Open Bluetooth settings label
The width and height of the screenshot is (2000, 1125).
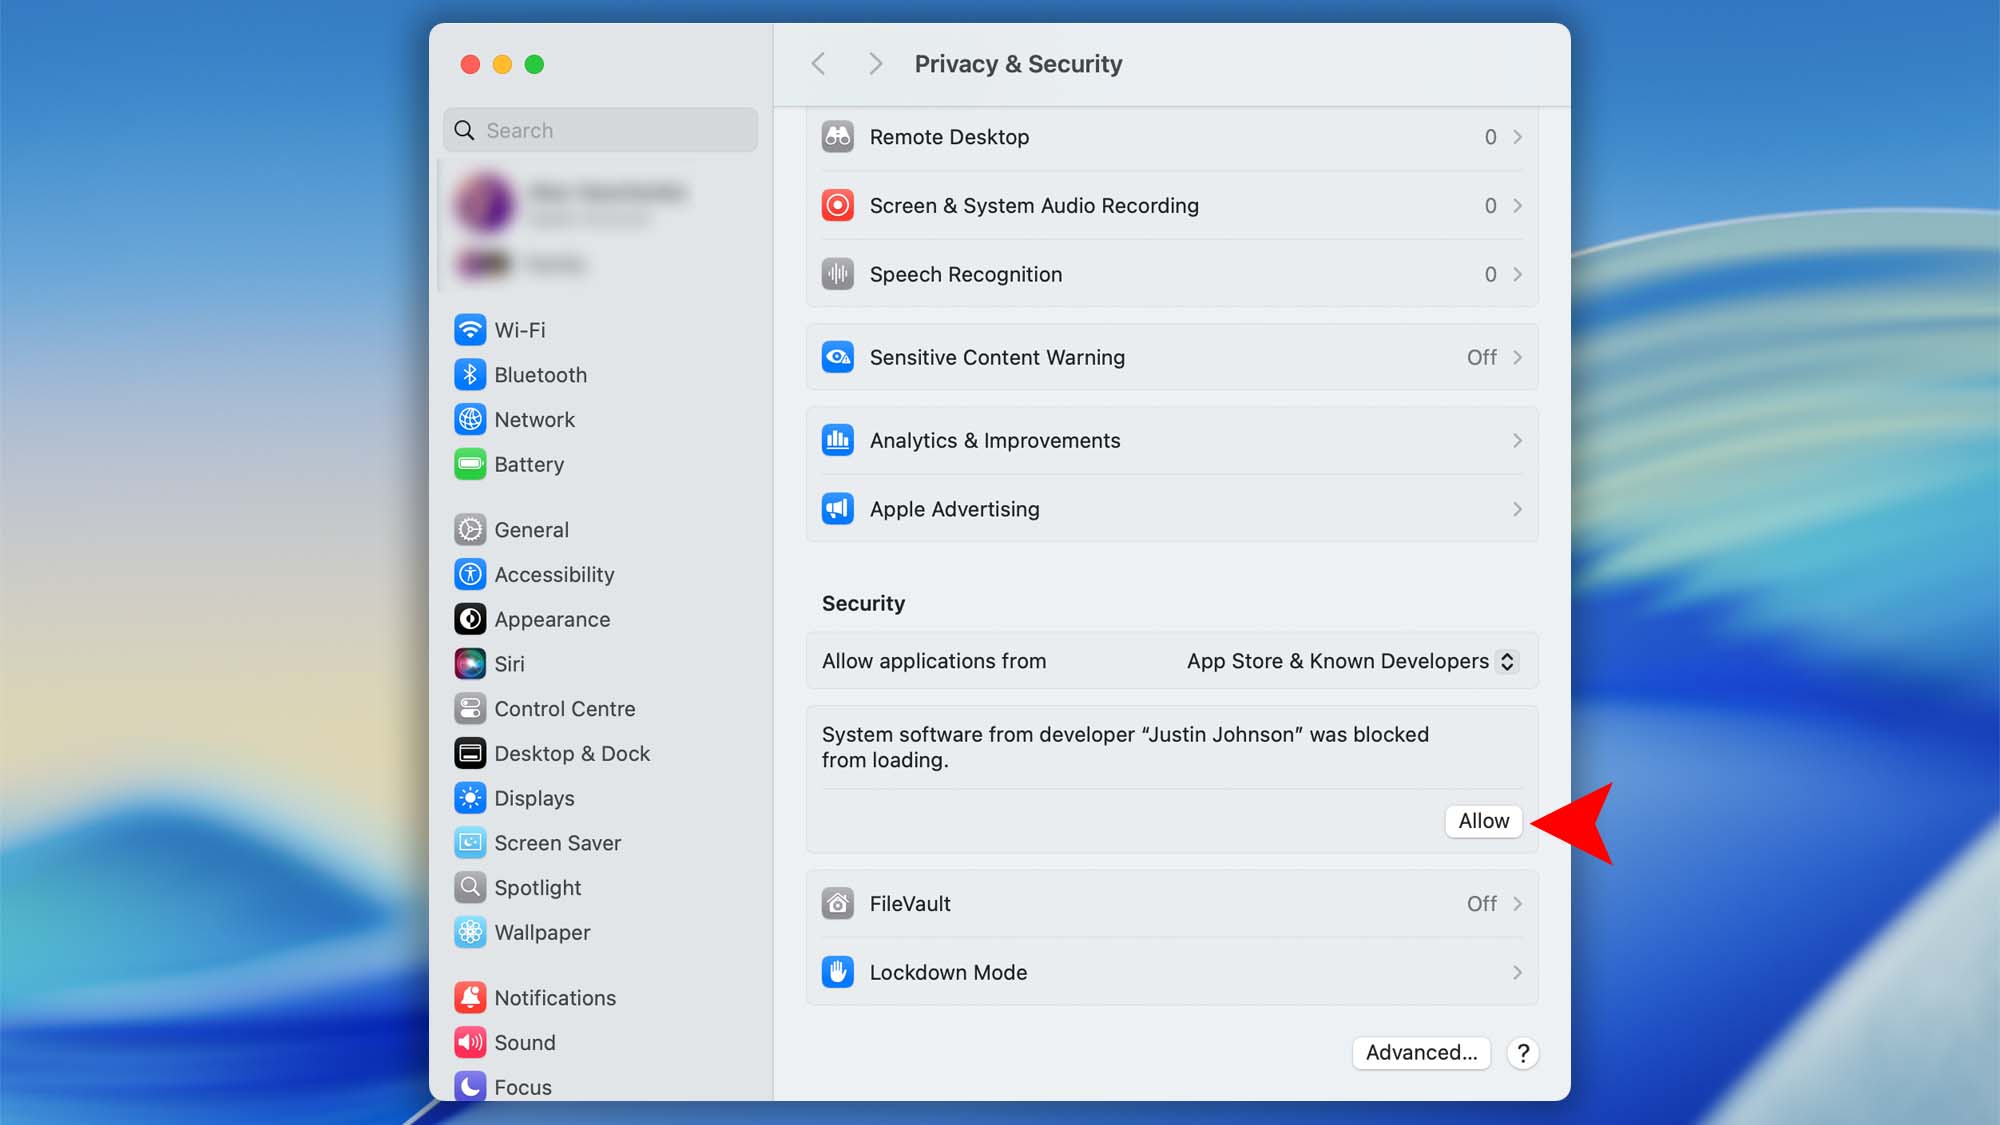click(540, 375)
